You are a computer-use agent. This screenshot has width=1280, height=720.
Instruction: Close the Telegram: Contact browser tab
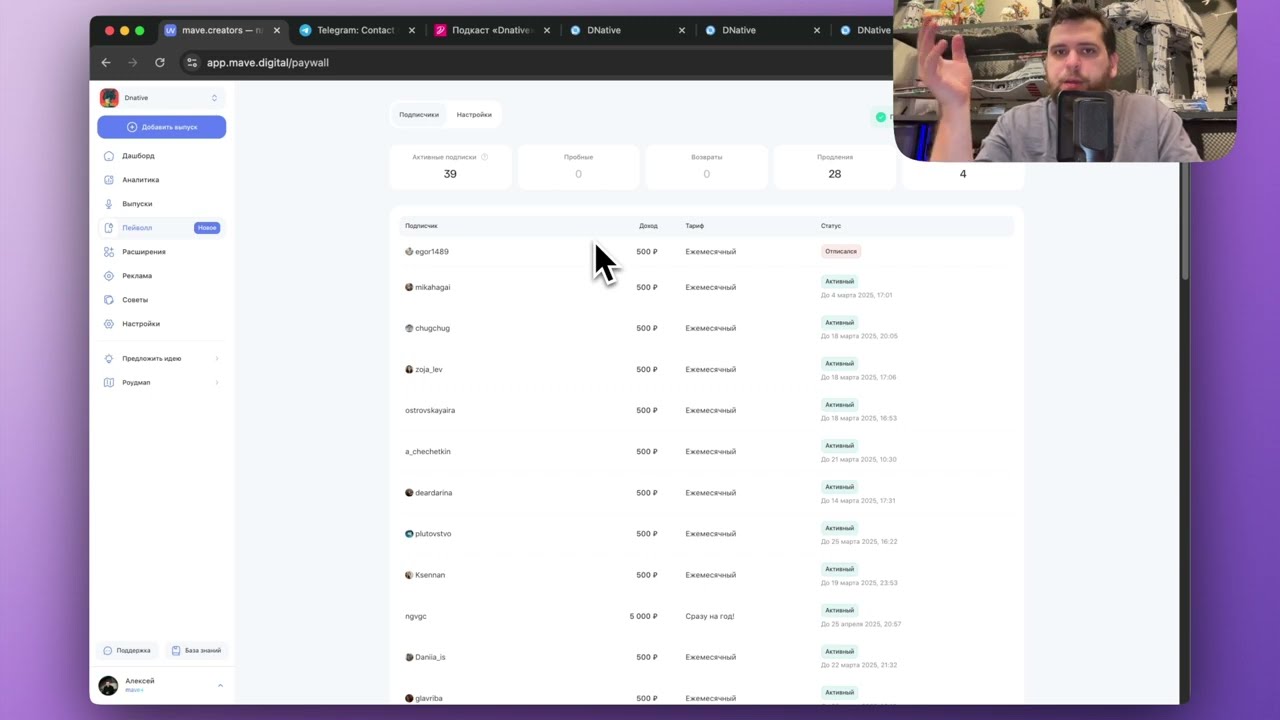coord(412,30)
